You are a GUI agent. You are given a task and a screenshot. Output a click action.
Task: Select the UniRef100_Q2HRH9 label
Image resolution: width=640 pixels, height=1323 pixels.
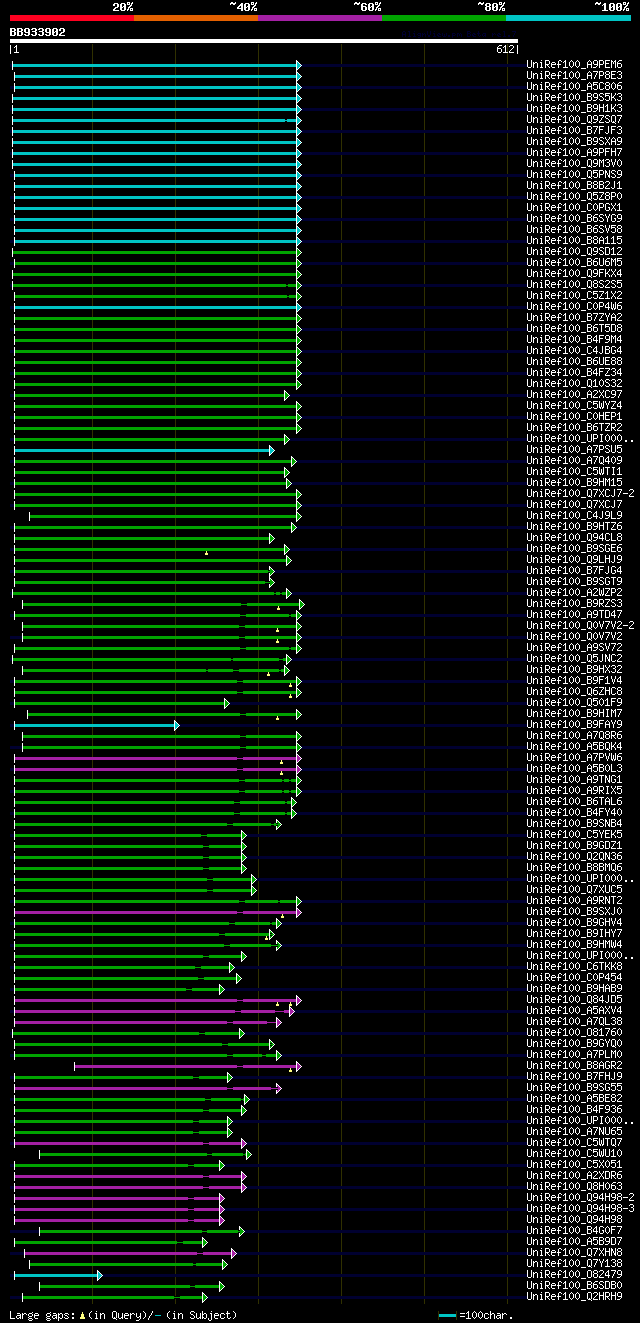click(x=574, y=1296)
